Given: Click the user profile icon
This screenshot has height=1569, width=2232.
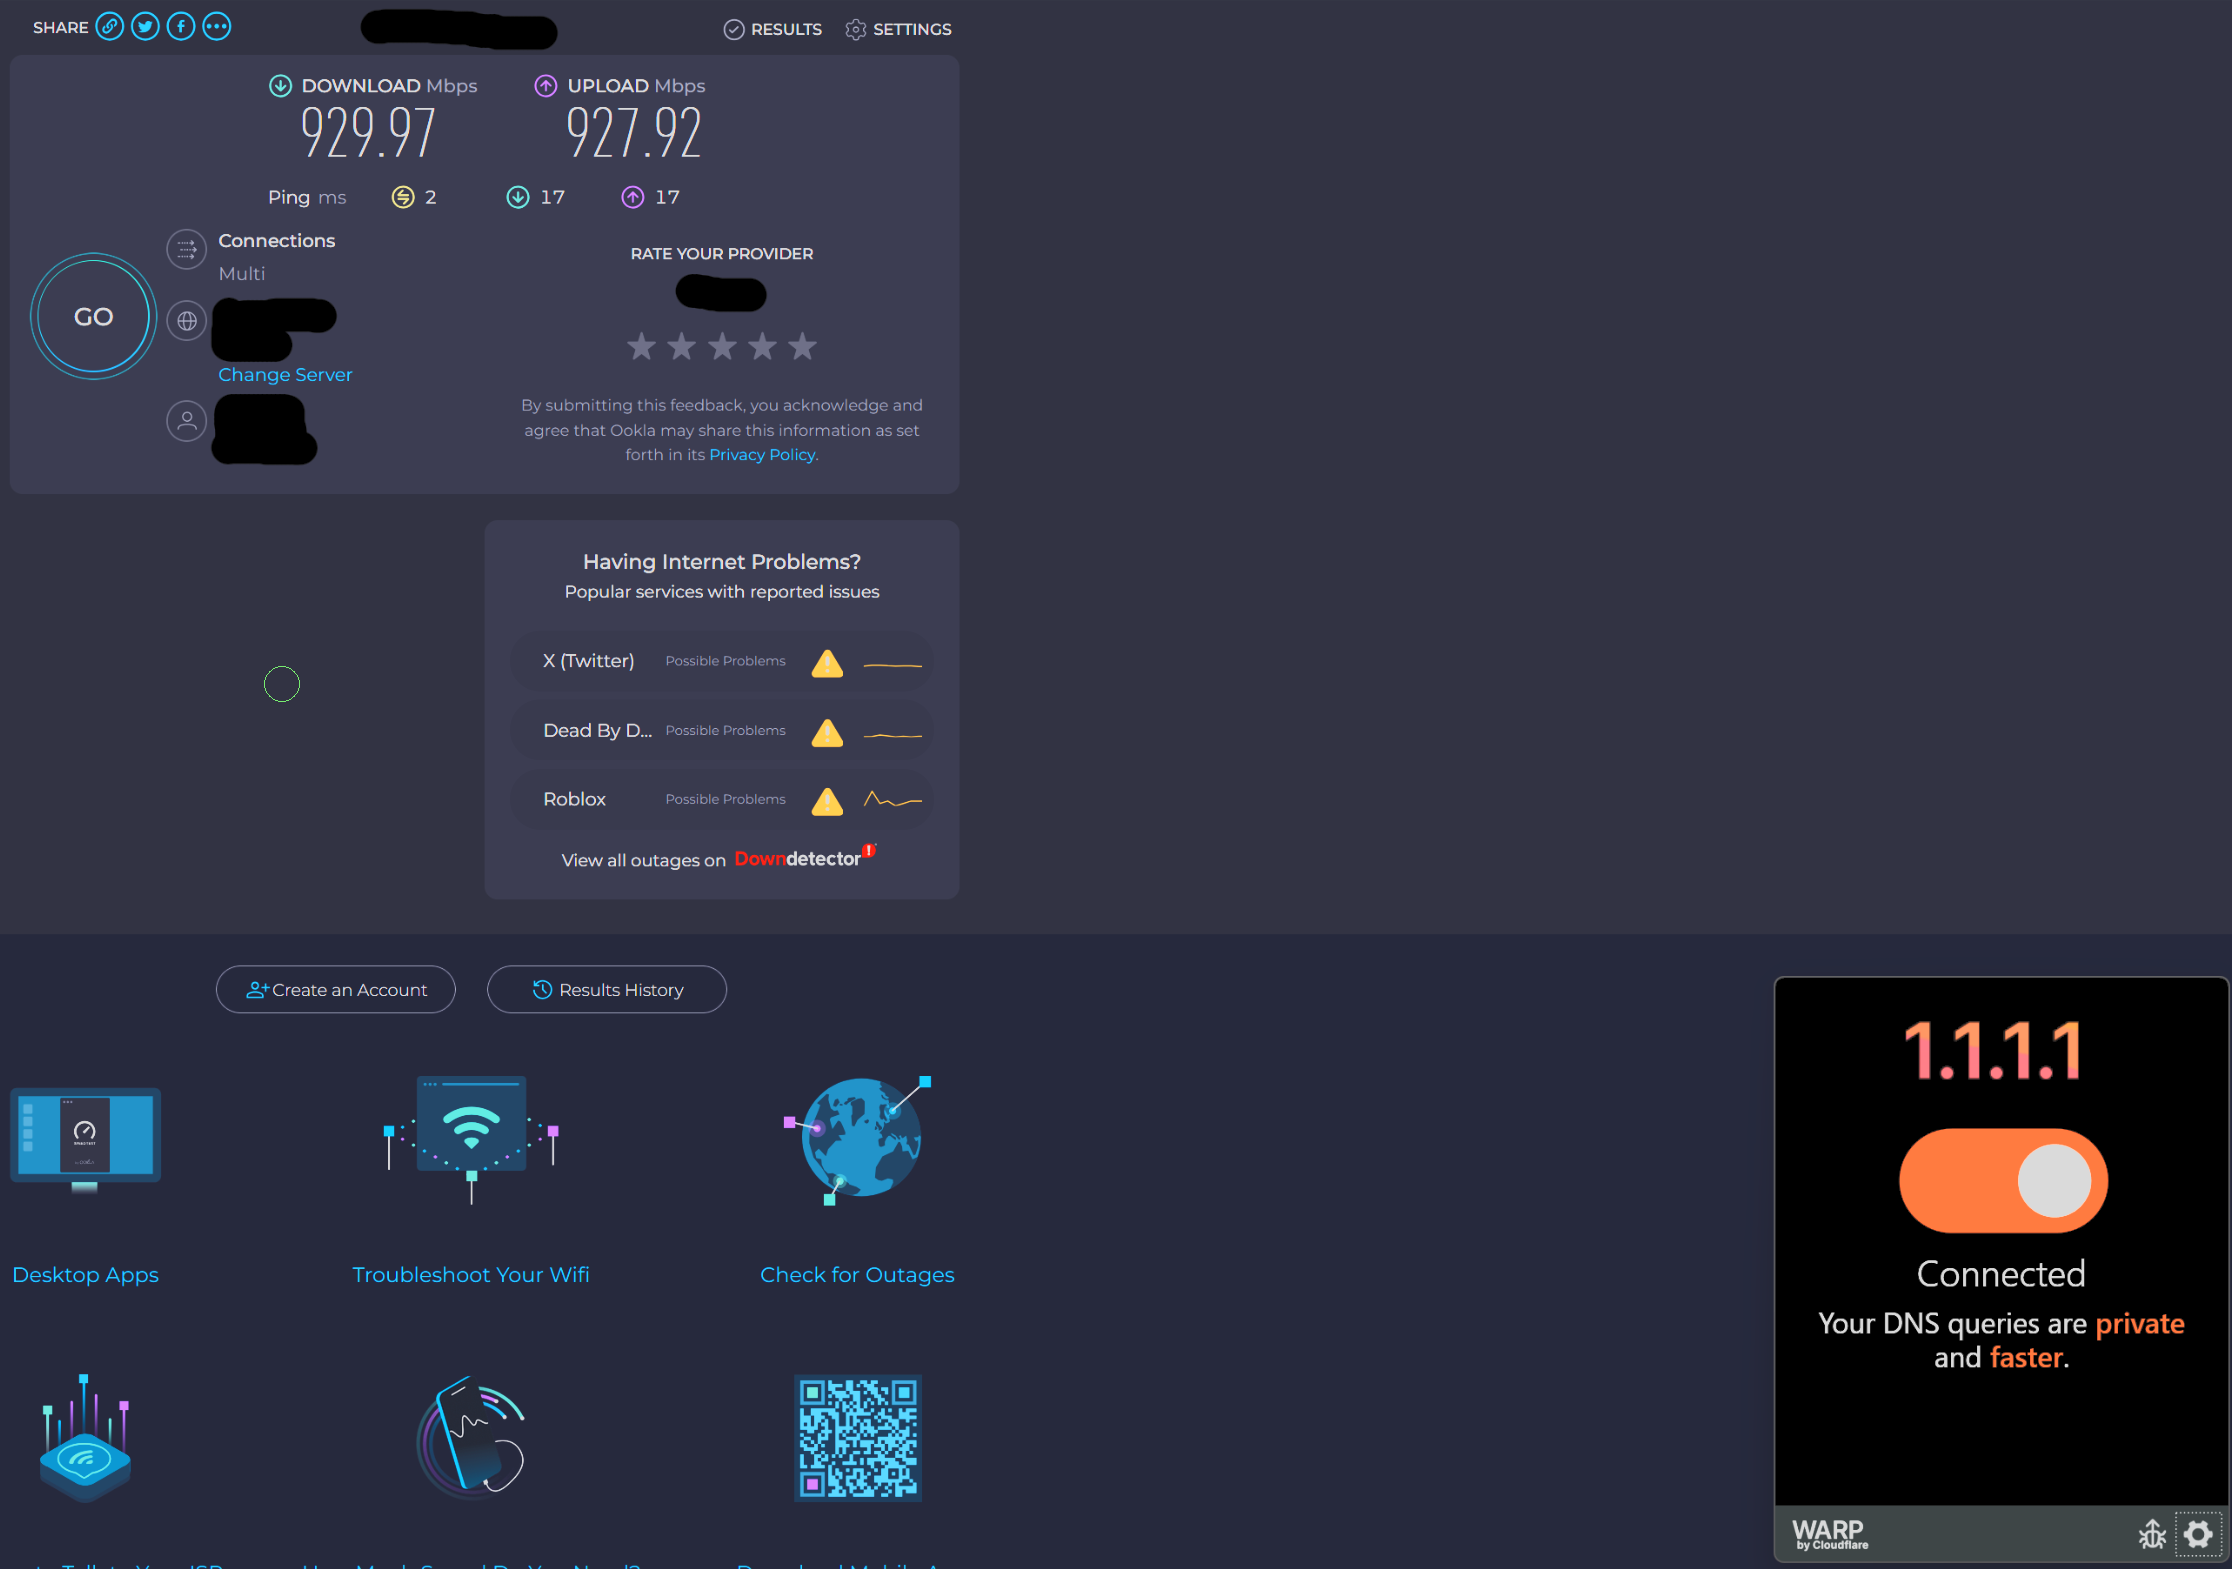Looking at the screenshot, I should click(x=186, y=421).
